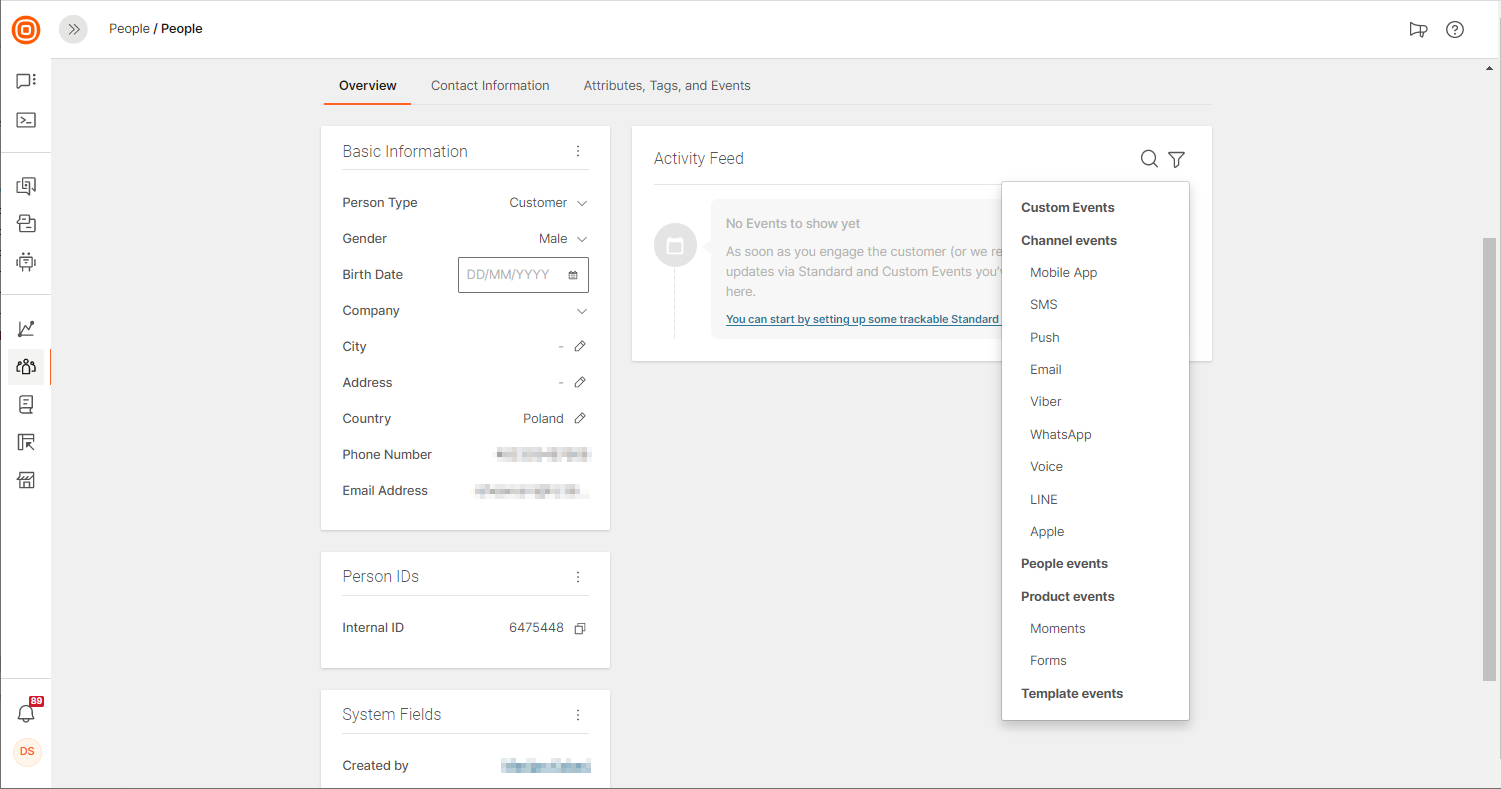The image size is (1501, 789).
Task: Open the Analyze chart icon in sidebar
Action: pyautogui.click(x=26, y=328)
